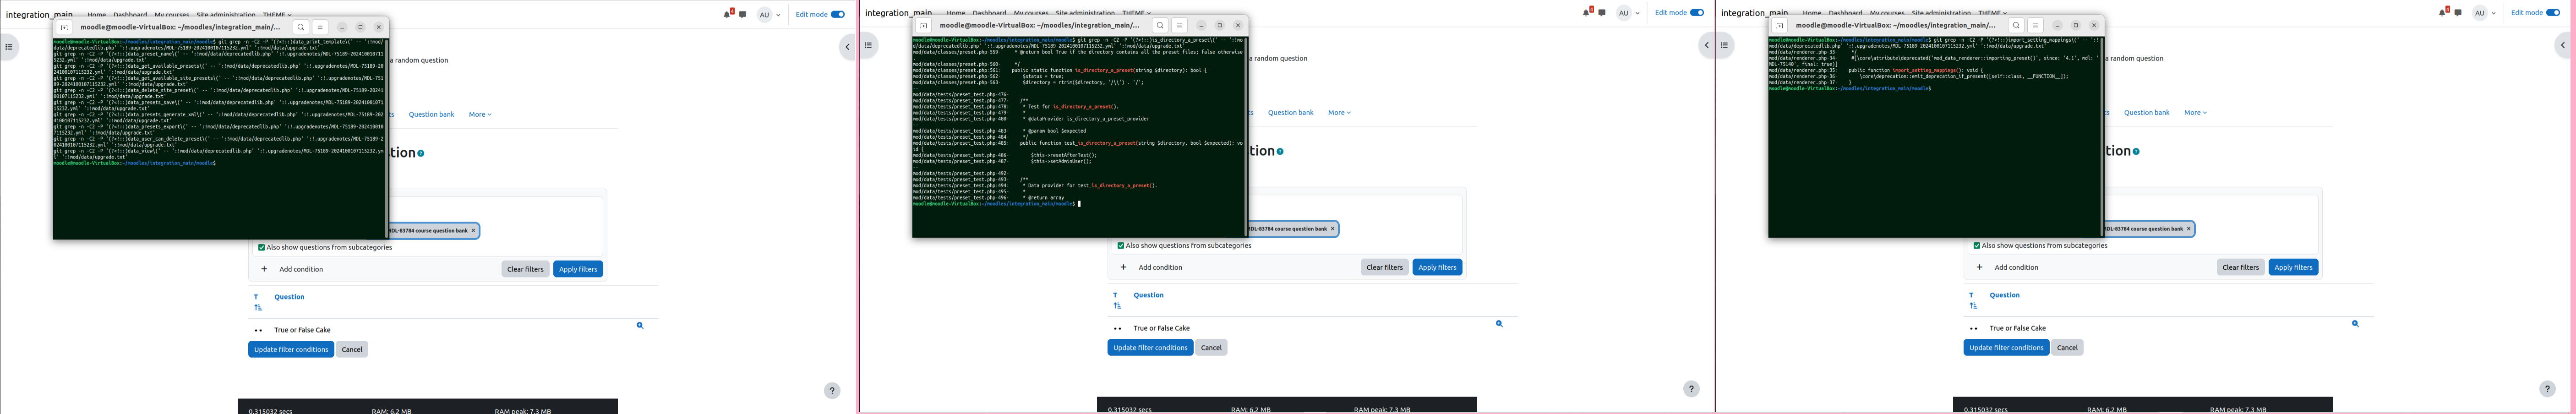Open the AU user menu on the left screen
The width and height of the screenshot is (2576, 414).
[x=769, y=14]
